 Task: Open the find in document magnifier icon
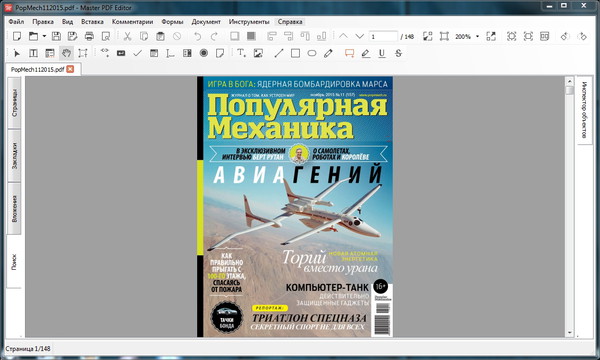point(106,36)
